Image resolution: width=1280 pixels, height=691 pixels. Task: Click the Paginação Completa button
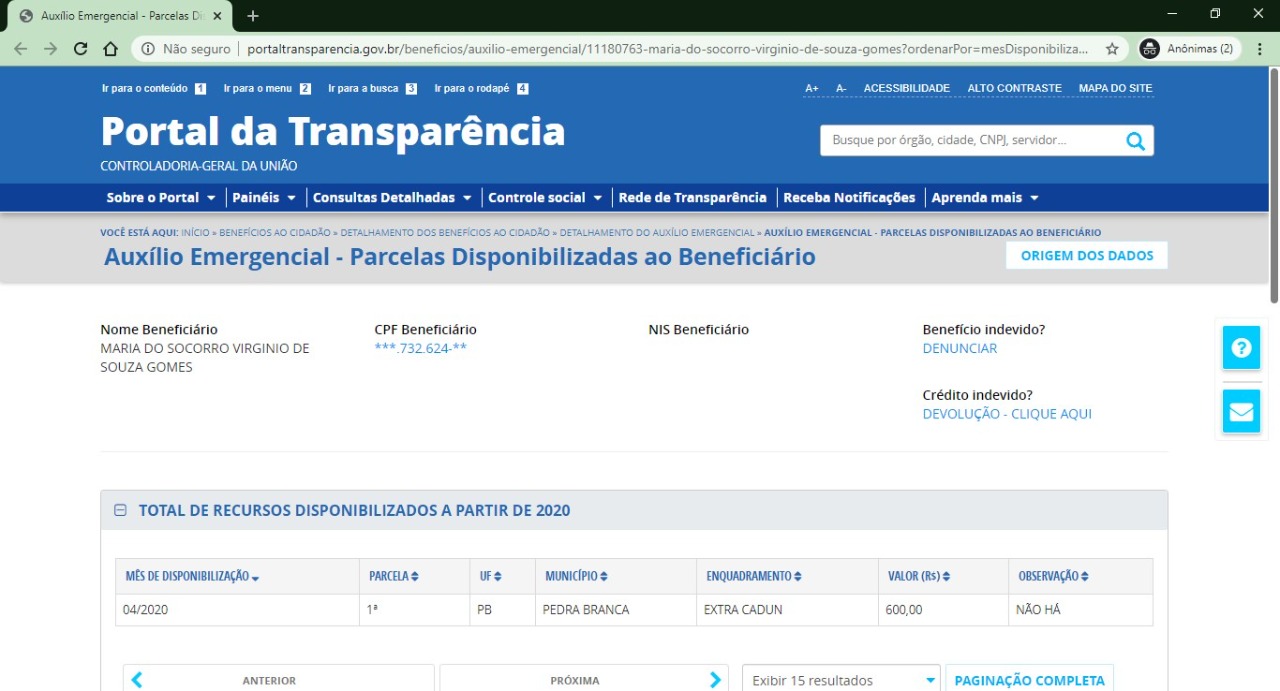pos(1029,680)
